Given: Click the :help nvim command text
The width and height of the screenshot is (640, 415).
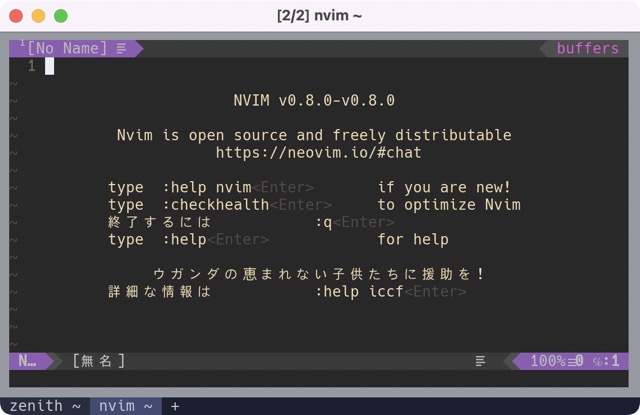Looking at the screenshot, I should tap(207, 187).
